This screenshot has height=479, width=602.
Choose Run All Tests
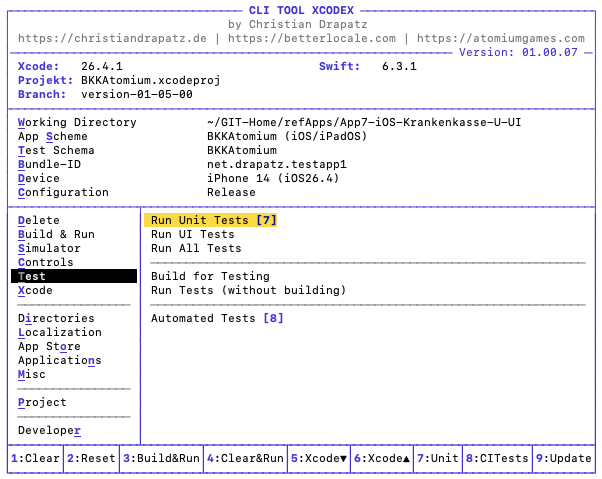[x=196, y=248]
